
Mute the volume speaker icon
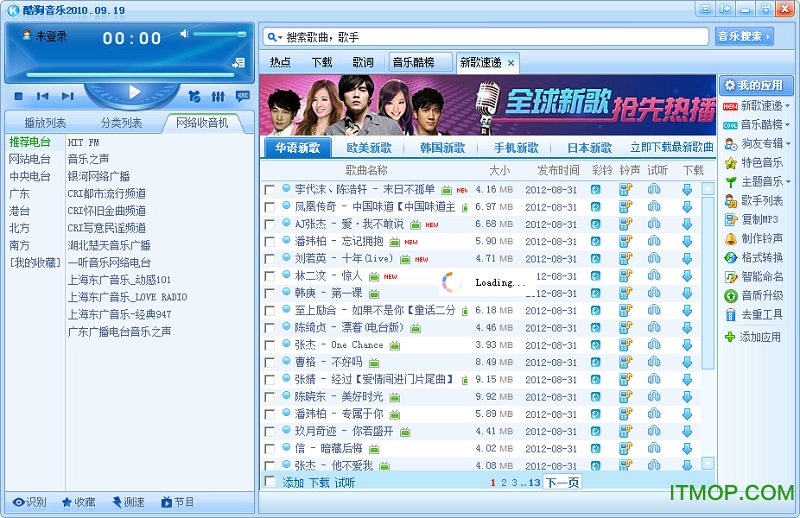(x=185, y=34)
